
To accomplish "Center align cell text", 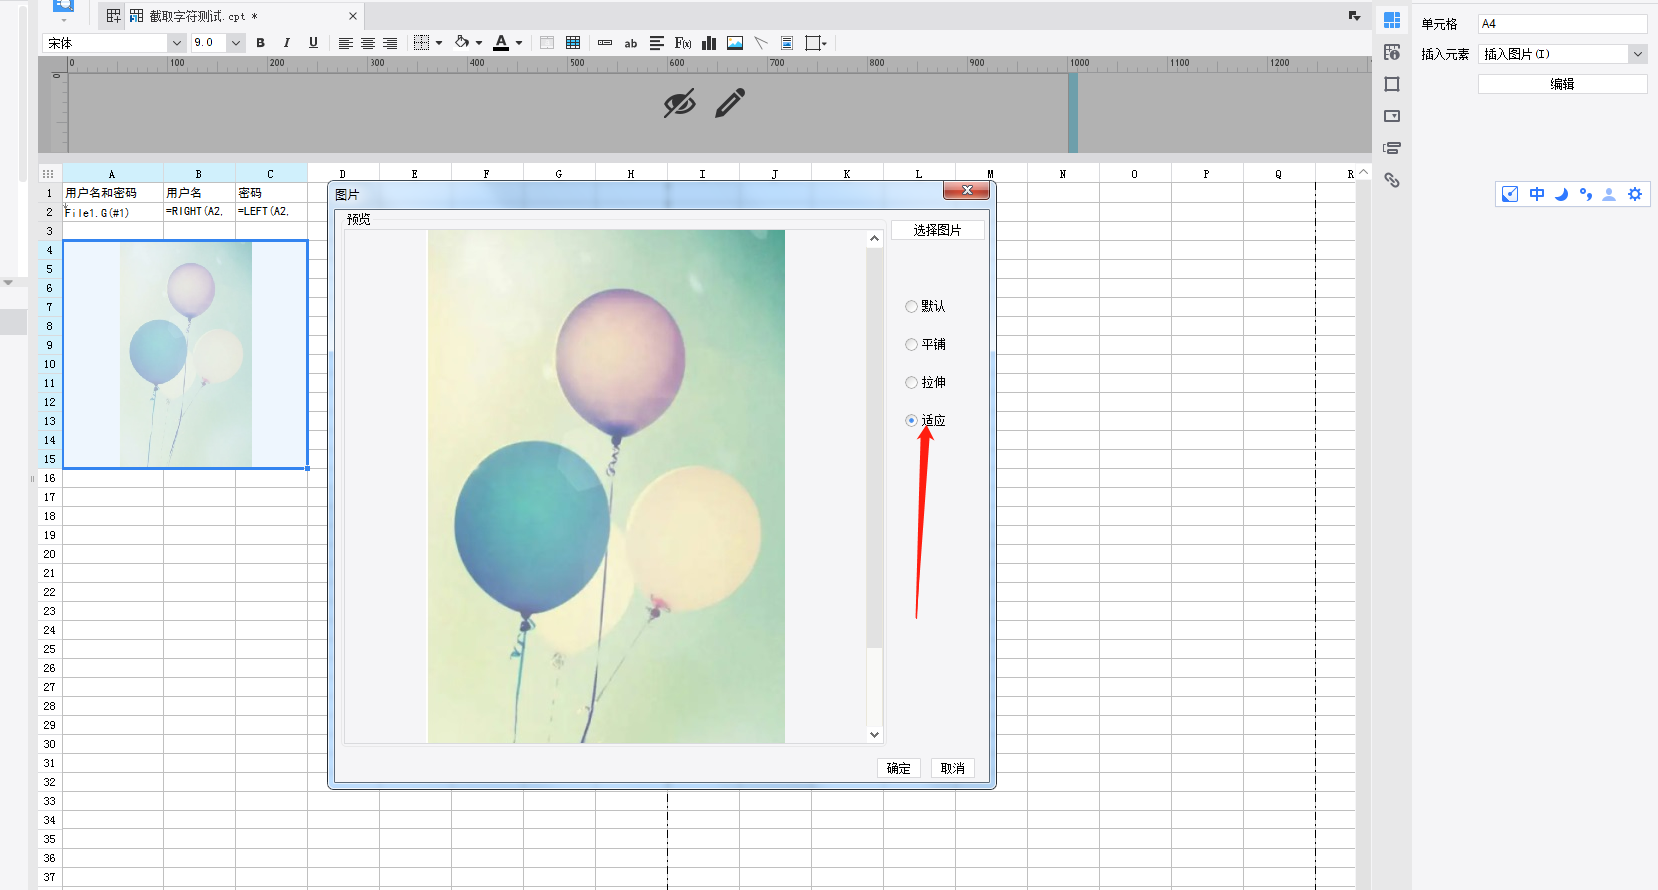I will pyautogui.click(x=368, y=43).
